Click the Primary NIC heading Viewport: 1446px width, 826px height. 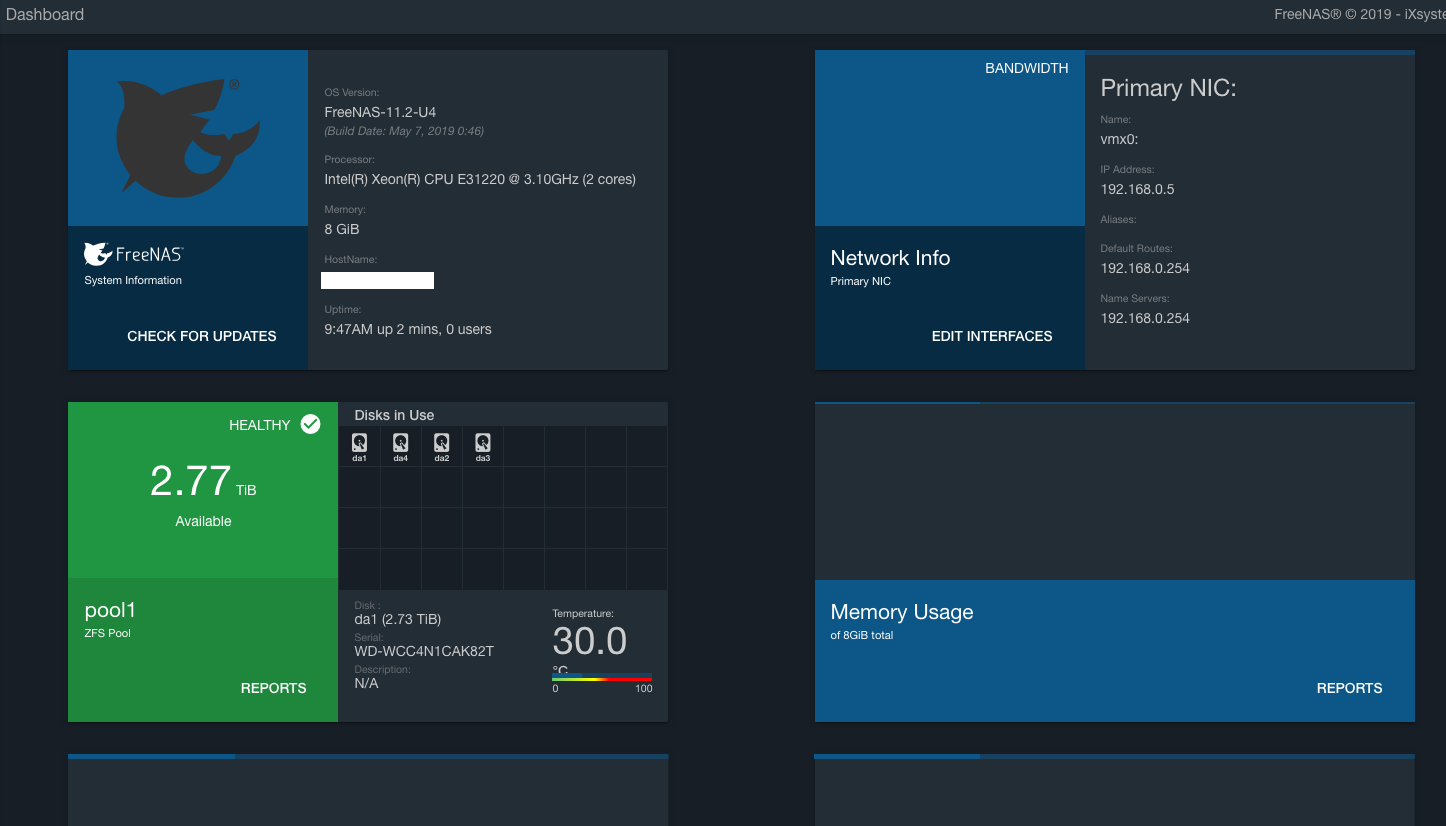tap(1168, 88)
